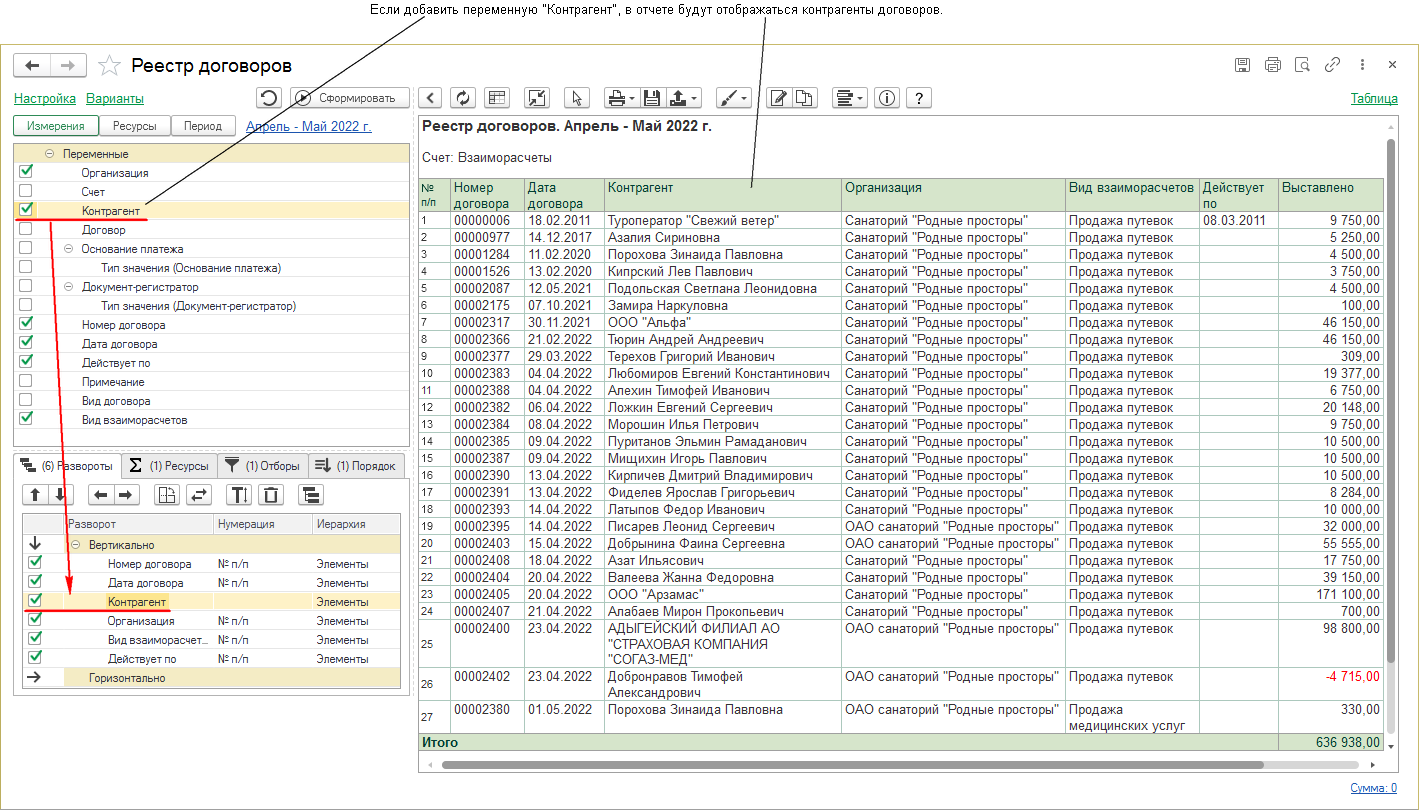The height and width of the screenshot is (810, 1419).
Task: Click the refresh report icon in toolbar
Action: 462,97
